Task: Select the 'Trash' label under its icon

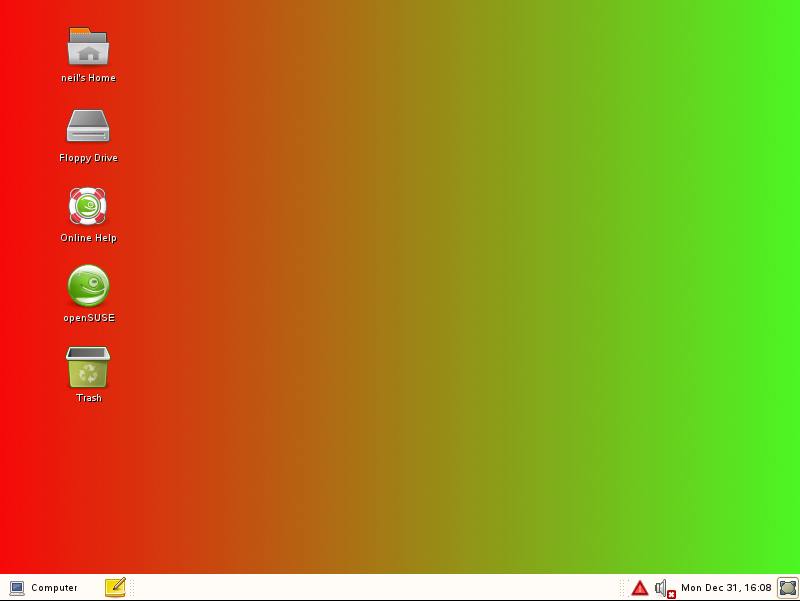Action: tap(88, 398)
